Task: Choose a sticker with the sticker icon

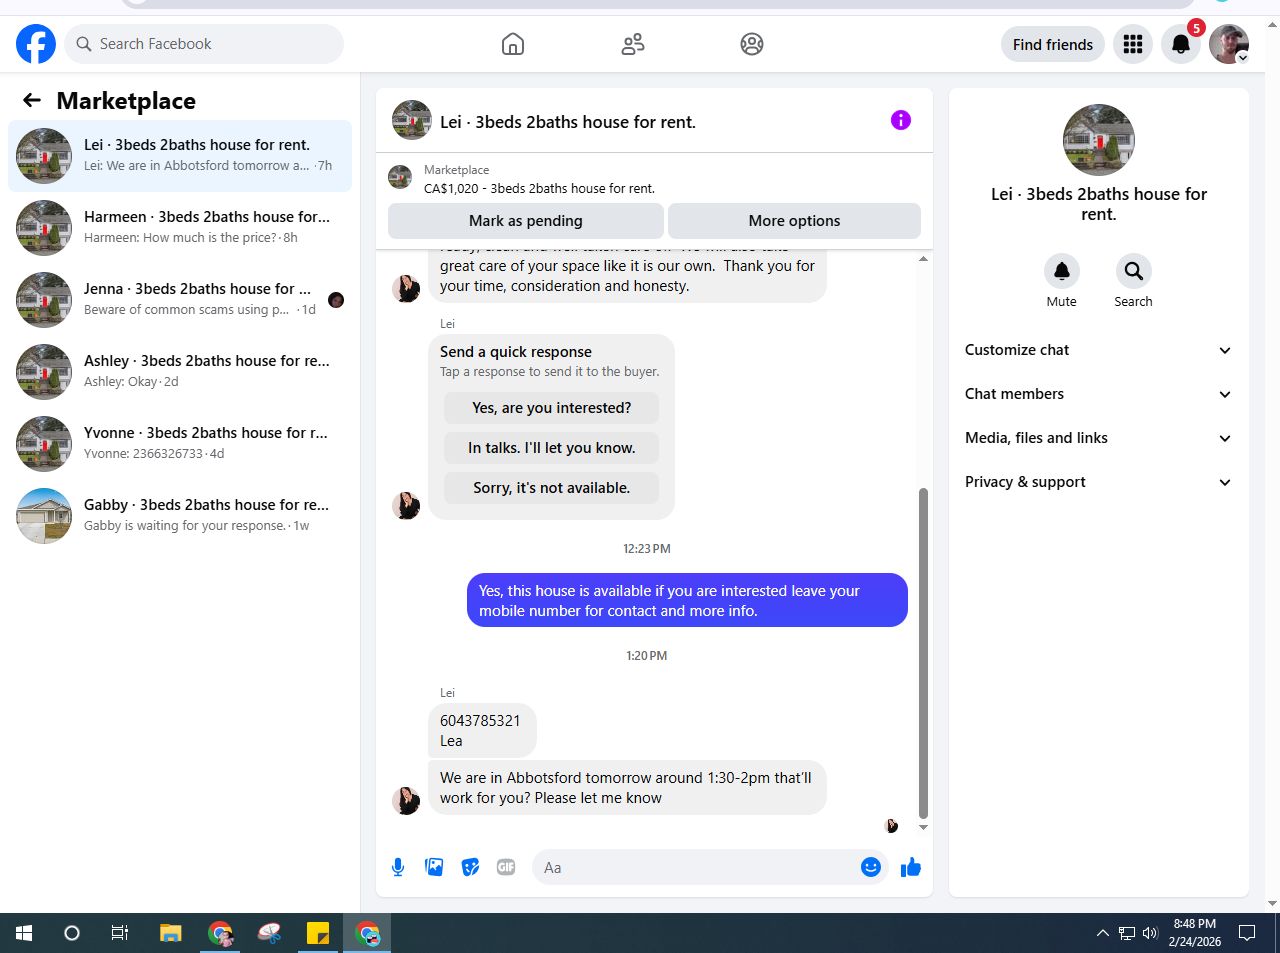Action: (470, 867)
